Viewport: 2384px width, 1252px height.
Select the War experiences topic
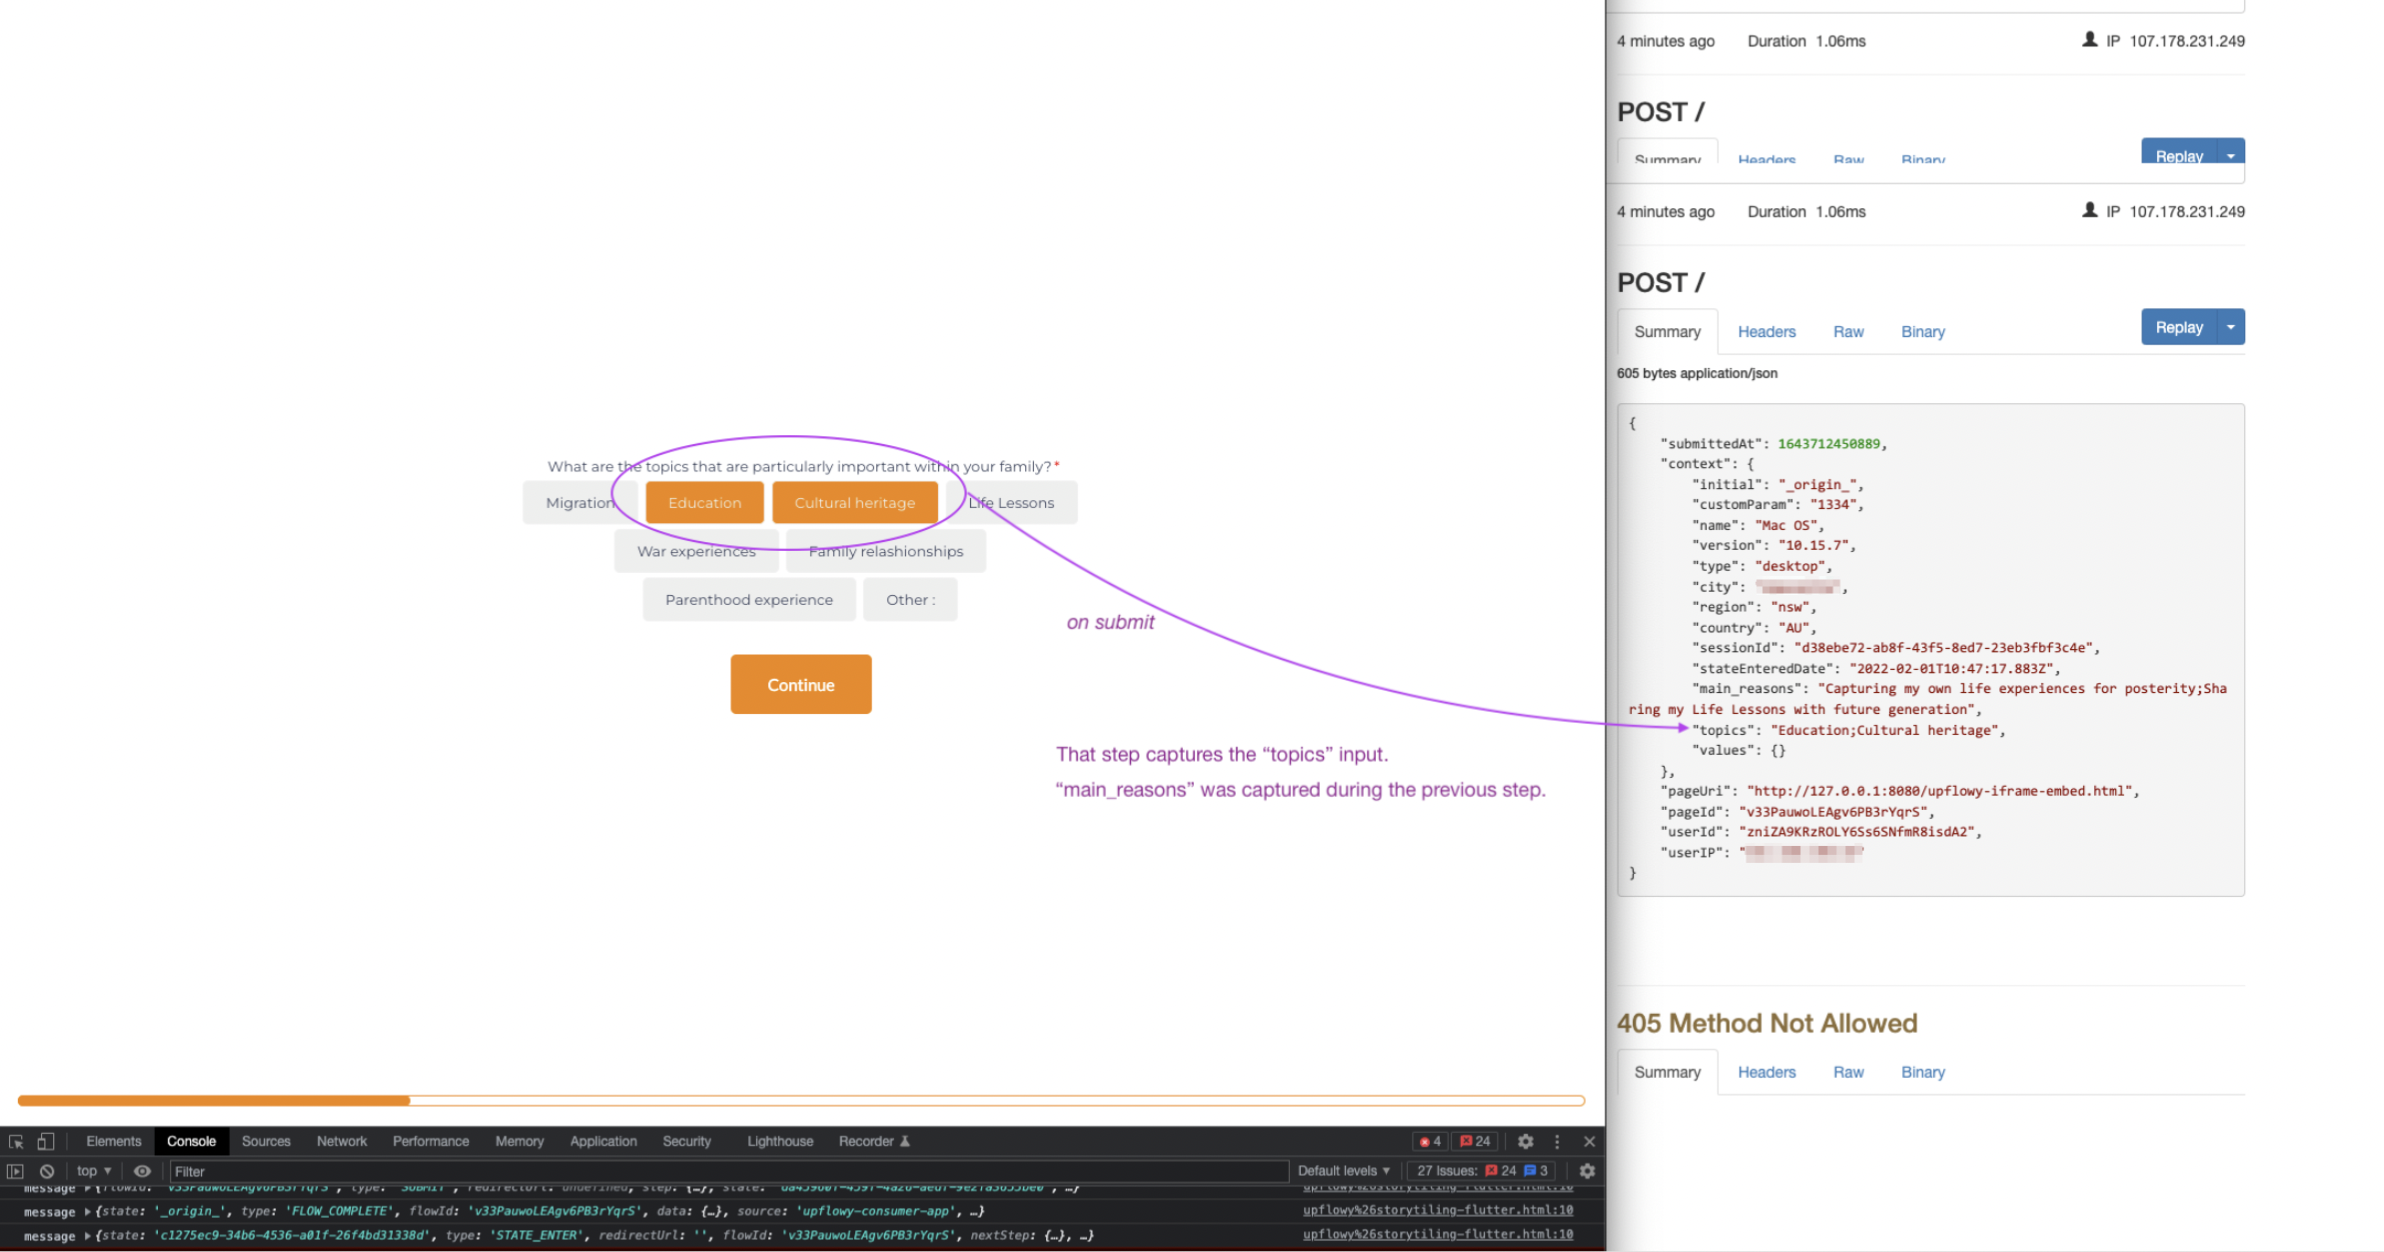point(696,551)
